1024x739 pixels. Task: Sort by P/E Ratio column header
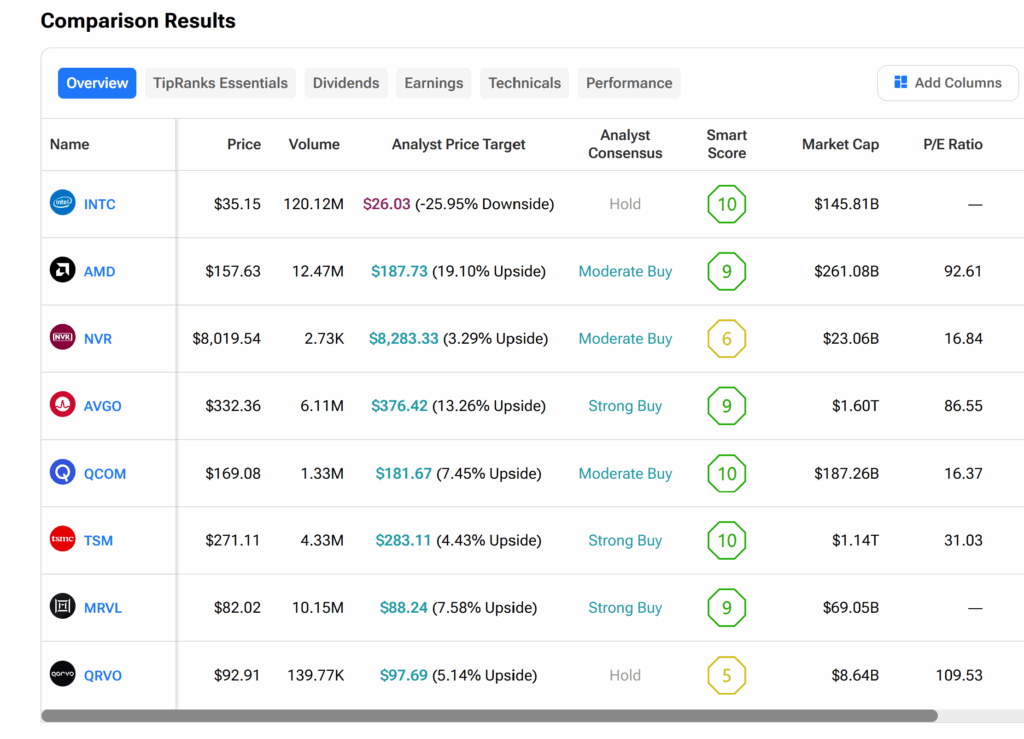tap(953, 144)
